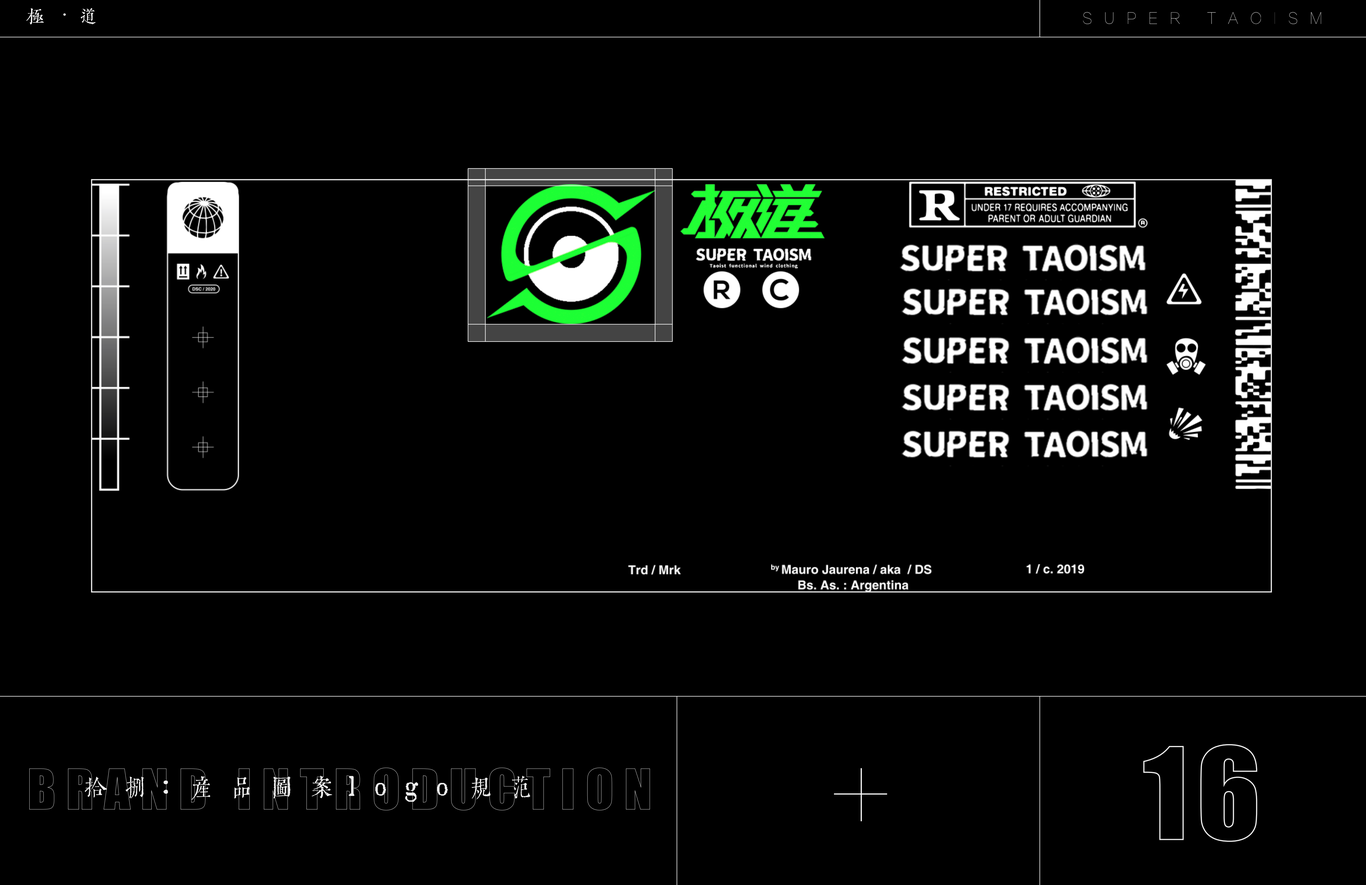Click the crosshair mark directly under DSC / 2020
This screenshot has width=1366, height=885.
[203, 338]
